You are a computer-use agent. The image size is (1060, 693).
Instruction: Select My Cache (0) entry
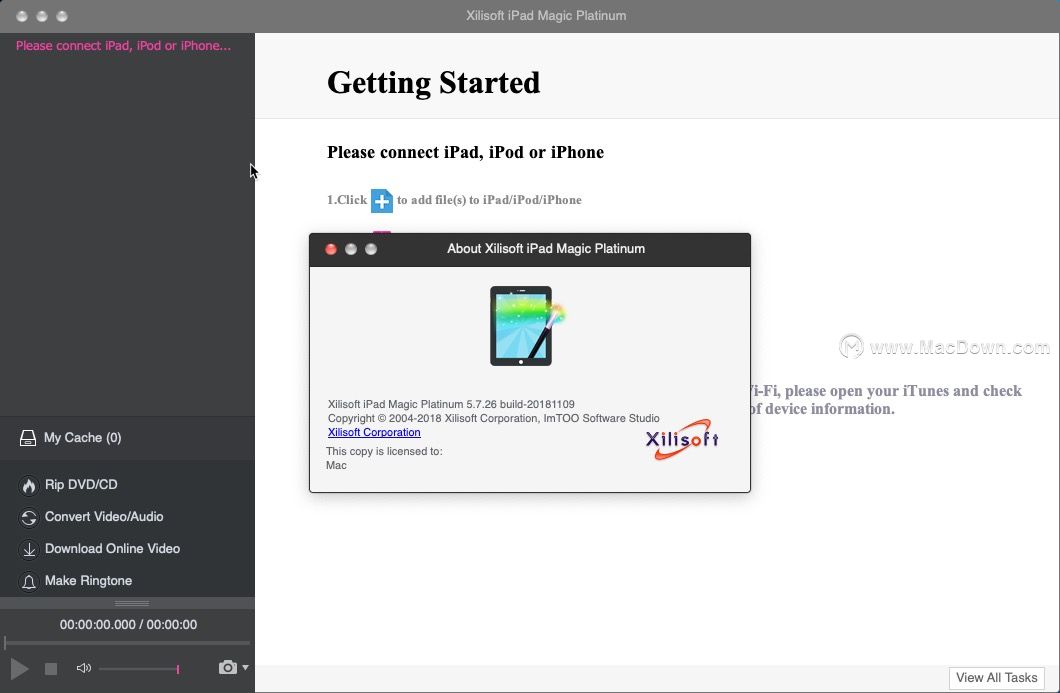82,437
